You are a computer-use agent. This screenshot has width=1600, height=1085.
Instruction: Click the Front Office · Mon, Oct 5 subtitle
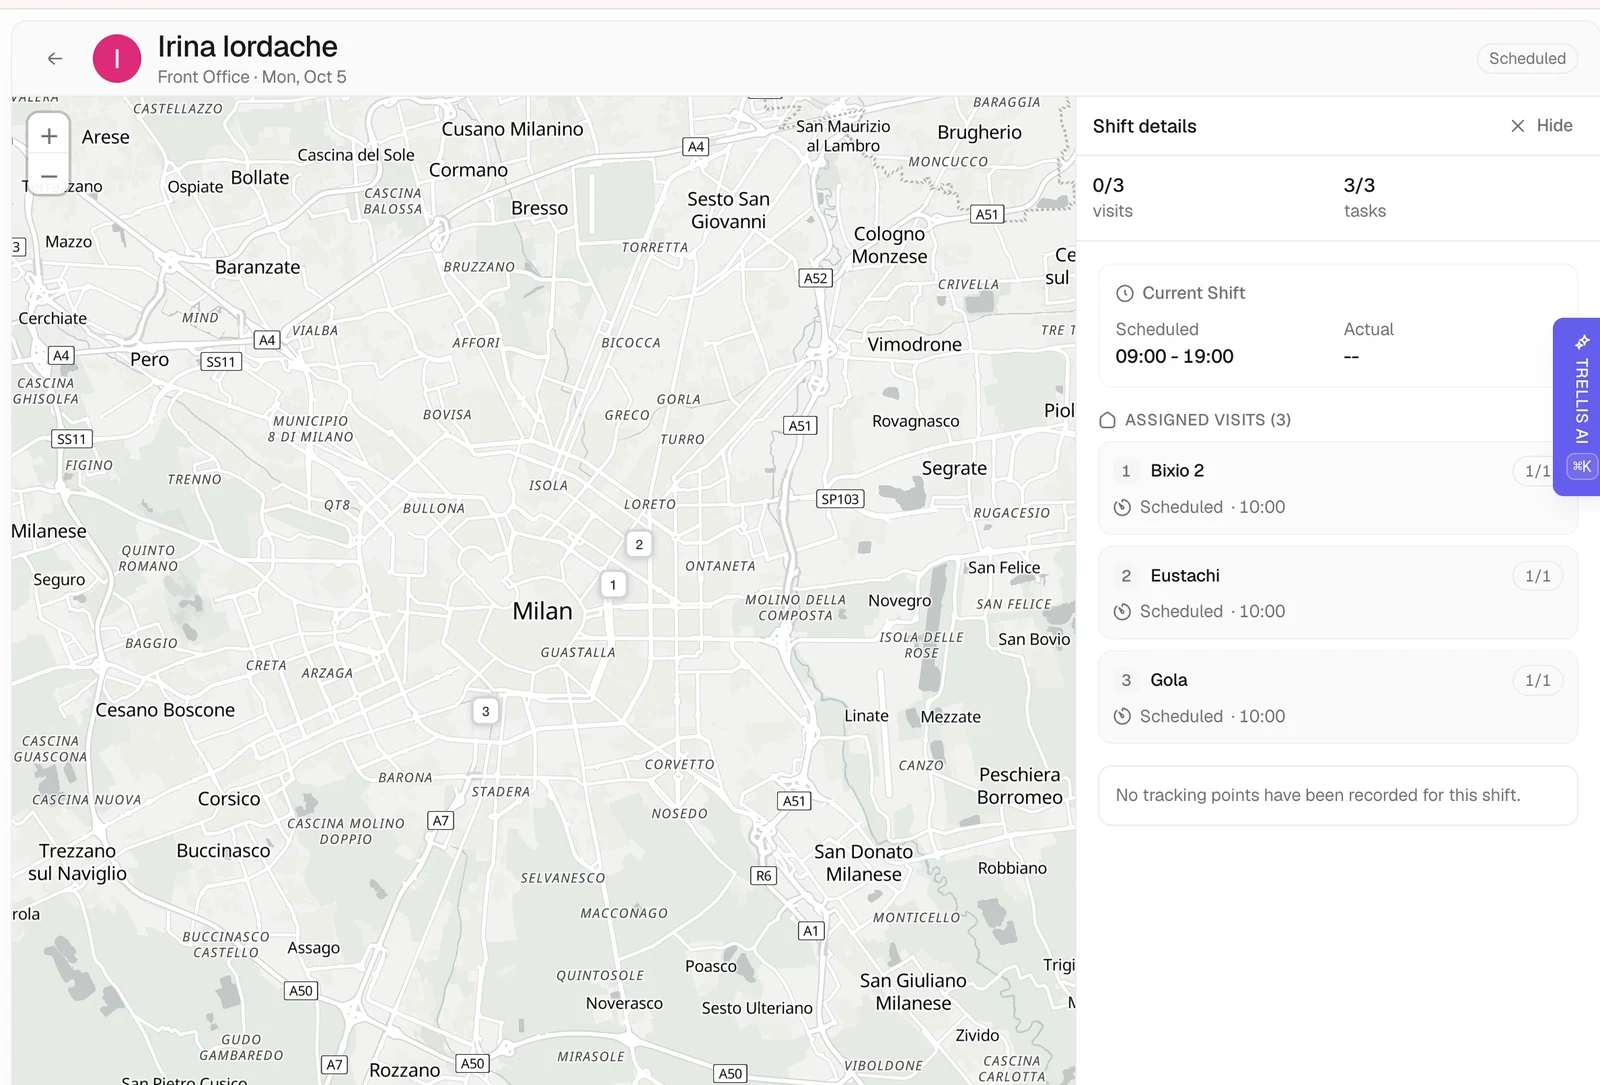(252, 77)
